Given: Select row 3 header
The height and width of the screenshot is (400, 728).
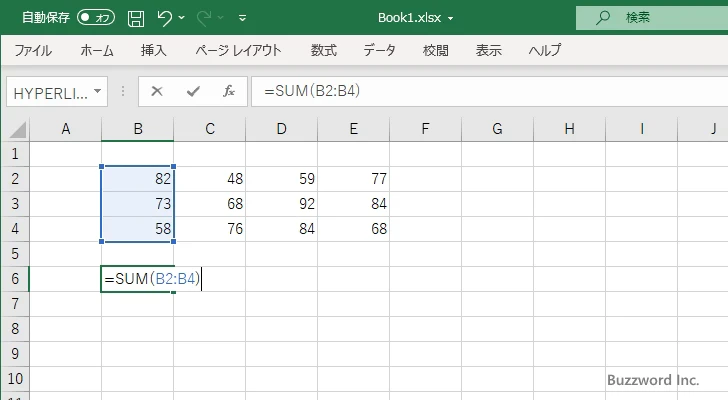Looking at the screenshot, I should 15,204.
